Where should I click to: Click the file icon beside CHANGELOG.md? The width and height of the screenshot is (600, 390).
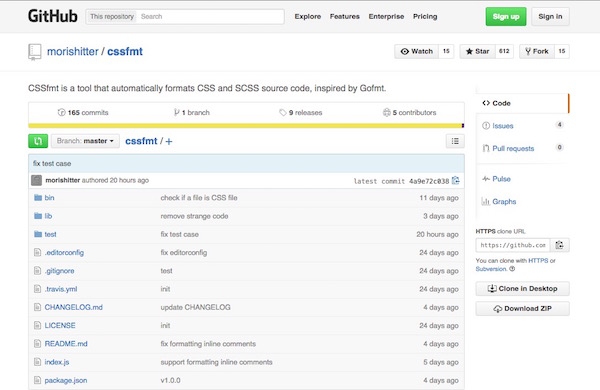(37, 307)
